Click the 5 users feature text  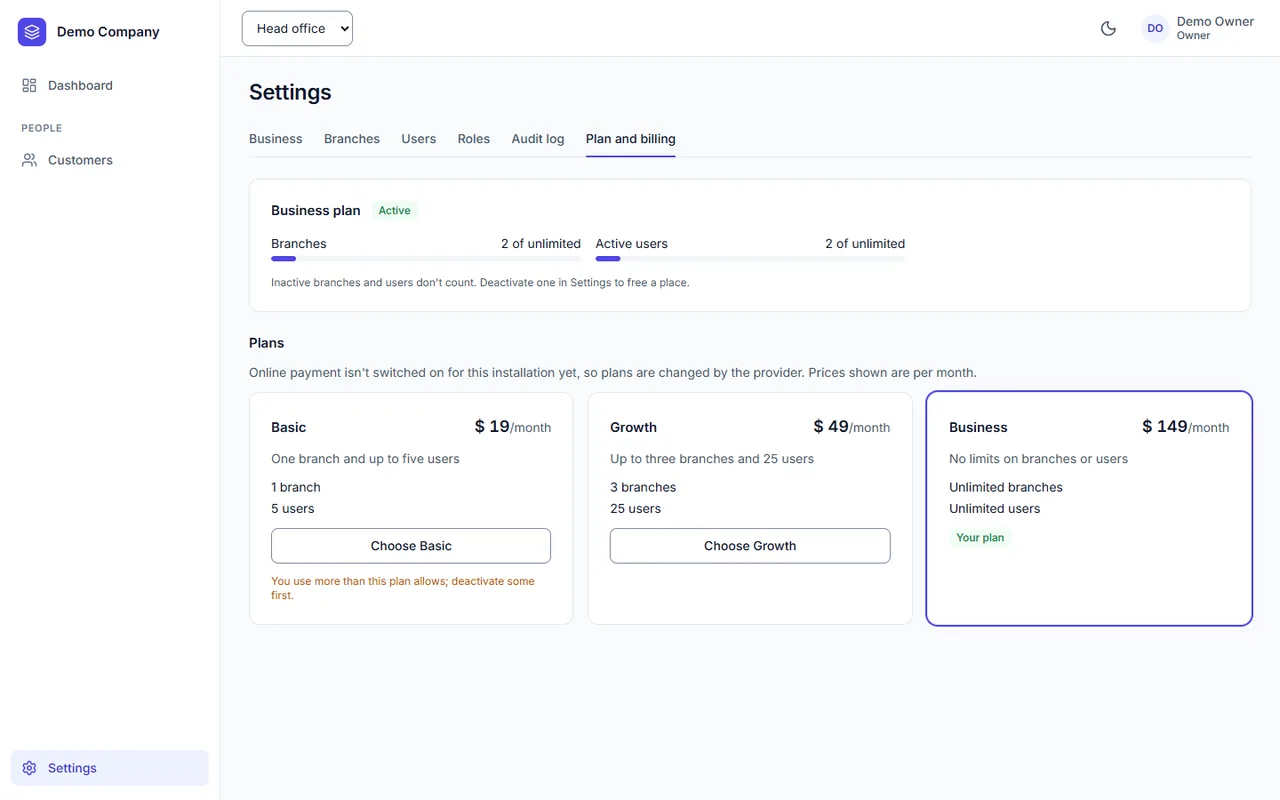tap(293, 508)
